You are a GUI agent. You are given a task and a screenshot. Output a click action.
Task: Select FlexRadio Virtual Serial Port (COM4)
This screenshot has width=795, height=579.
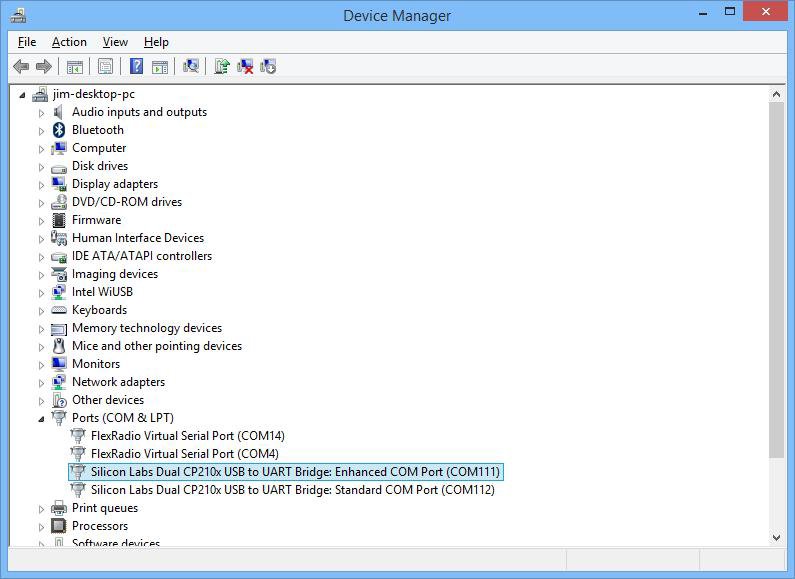tap(185, 454)
